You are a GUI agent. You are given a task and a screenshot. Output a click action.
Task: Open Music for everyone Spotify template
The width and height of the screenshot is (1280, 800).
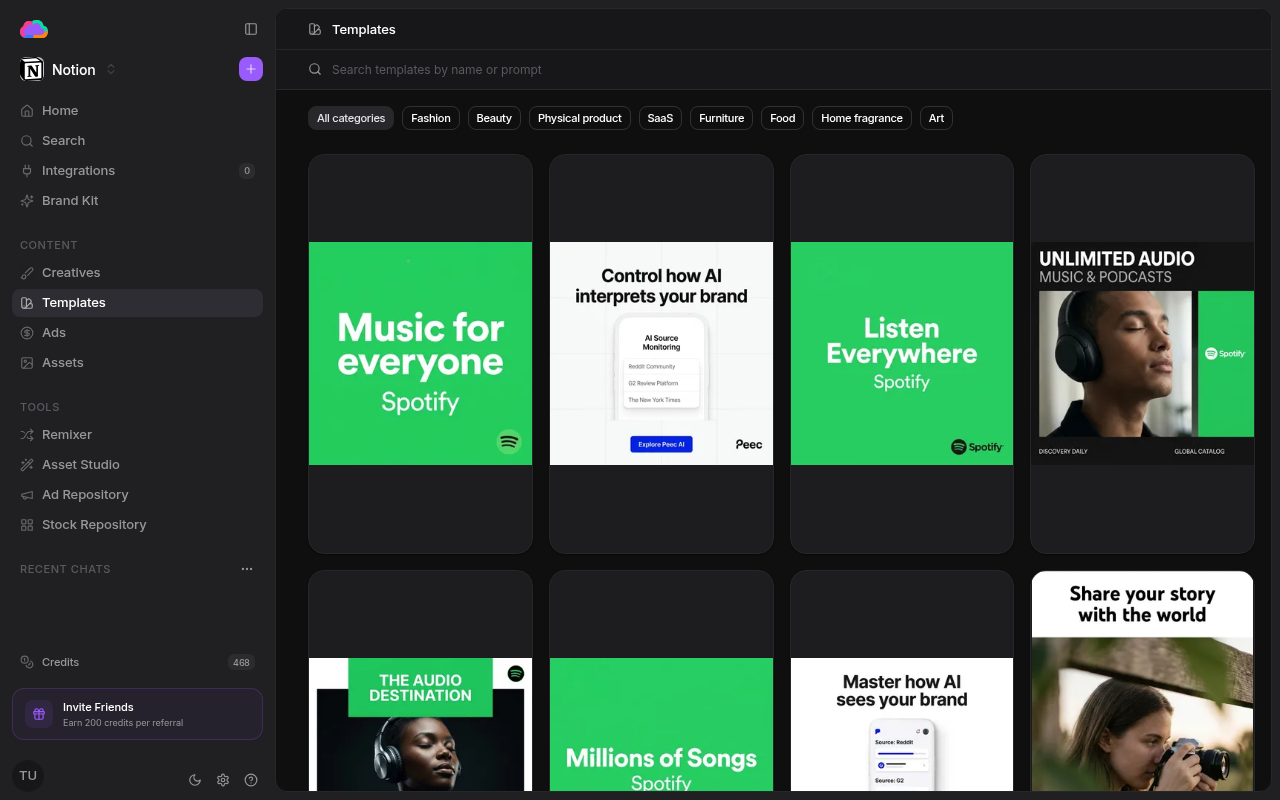[x=420, y=354]
